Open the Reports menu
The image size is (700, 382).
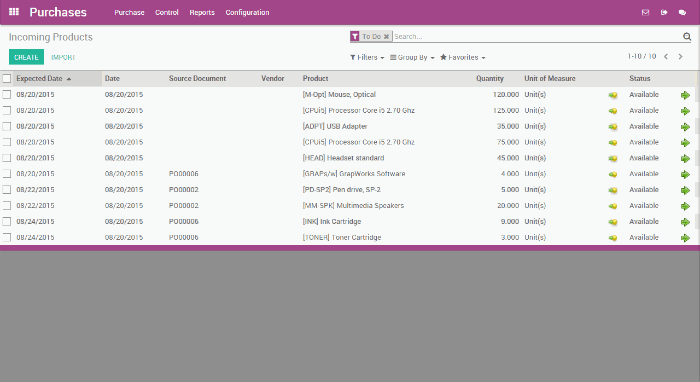click(x=202, y=12)
